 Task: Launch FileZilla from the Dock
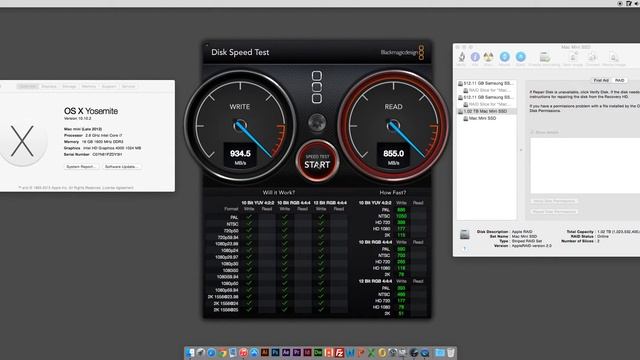pyautogui.click(x=339, y=353)
